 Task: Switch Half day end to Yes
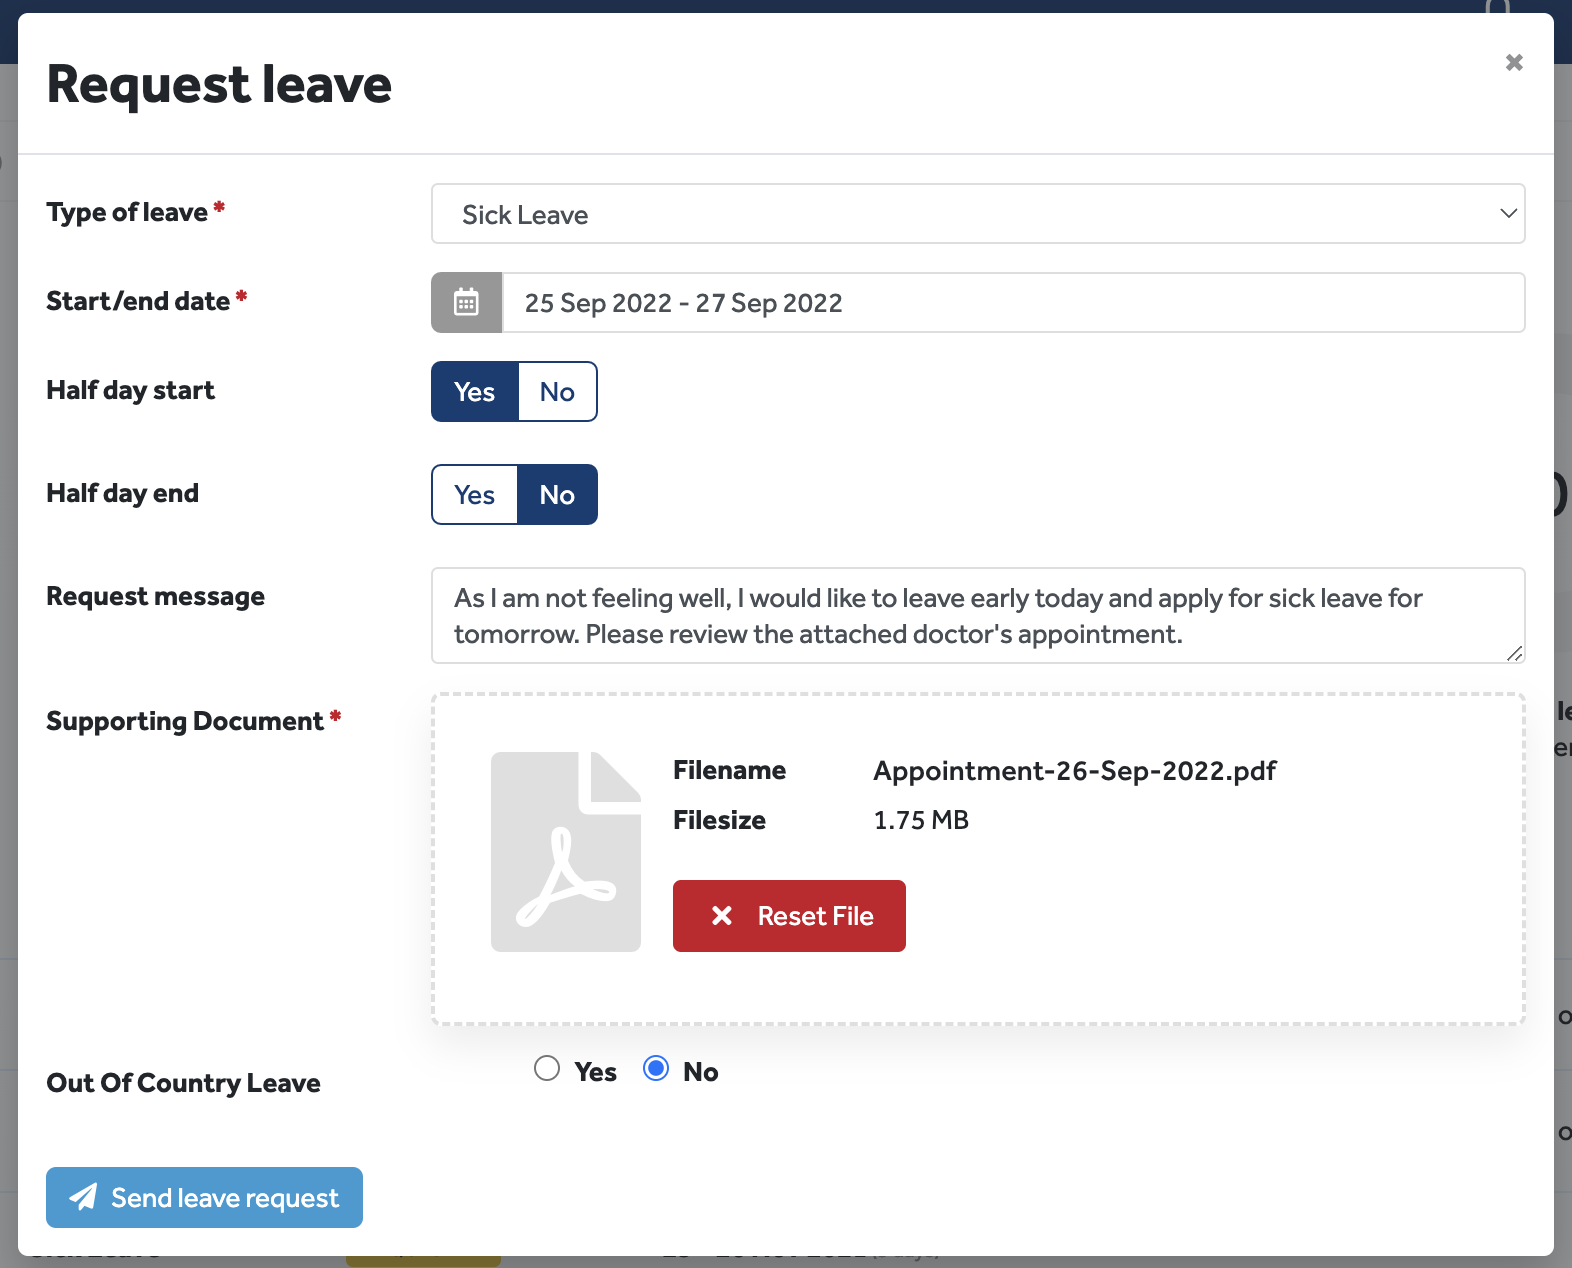475,495
